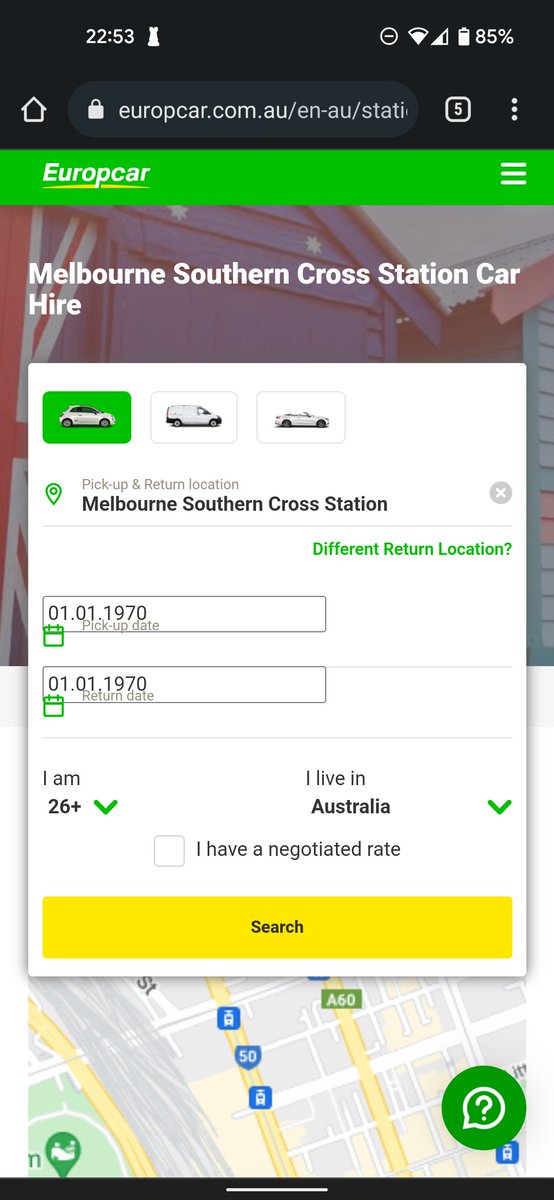554x1200 pixels.
Task: Open Chrome's three-dot overflow menu
Action: coord(514,110)
